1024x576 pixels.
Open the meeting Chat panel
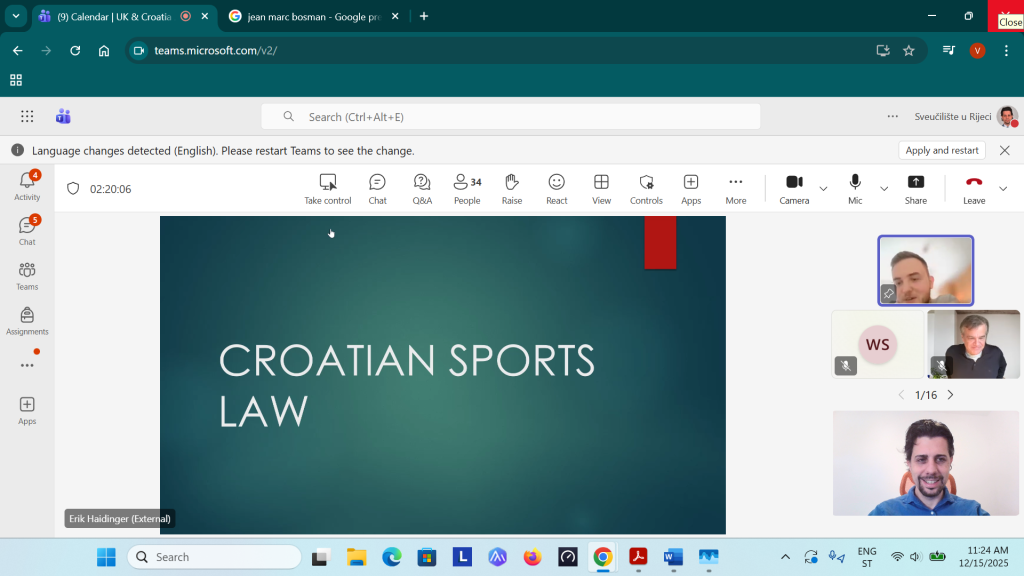coord(377,187)
